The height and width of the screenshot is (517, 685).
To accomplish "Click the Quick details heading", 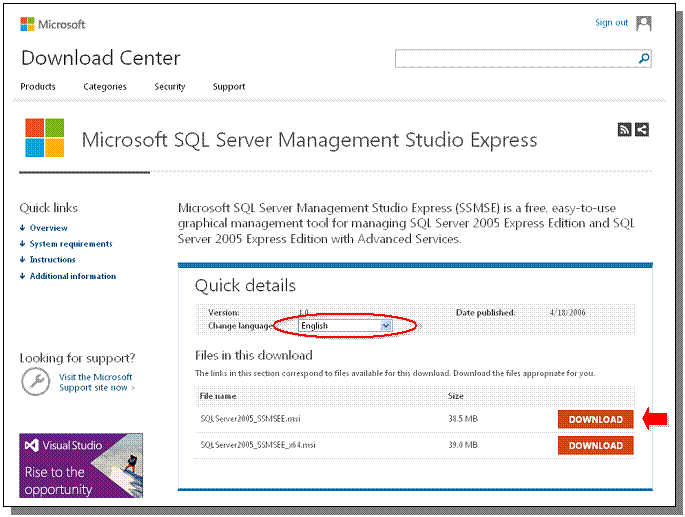I will click(x=245, y=285).
